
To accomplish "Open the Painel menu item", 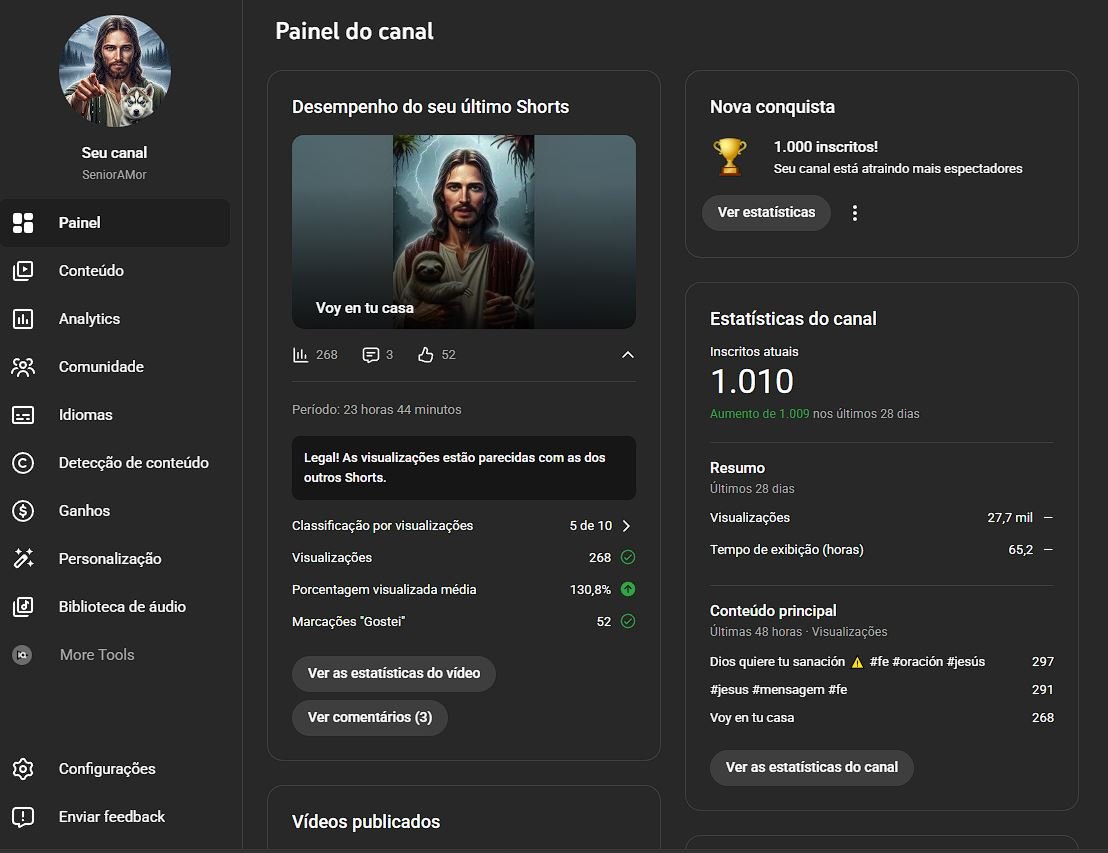I will [114, 223].
